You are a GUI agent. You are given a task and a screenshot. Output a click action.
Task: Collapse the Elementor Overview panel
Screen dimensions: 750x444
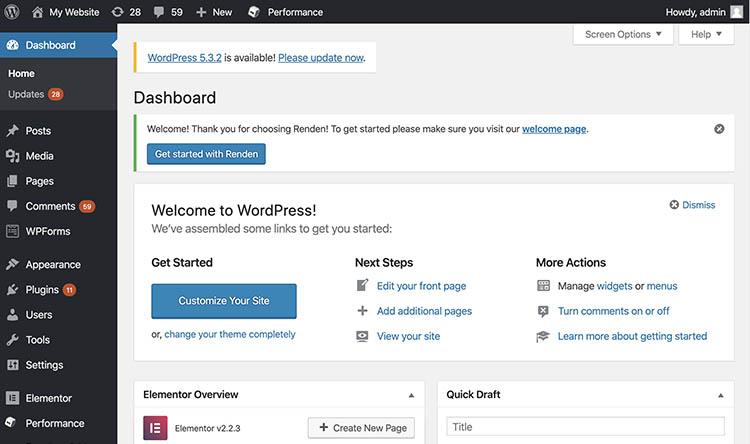tap(411, 395)
